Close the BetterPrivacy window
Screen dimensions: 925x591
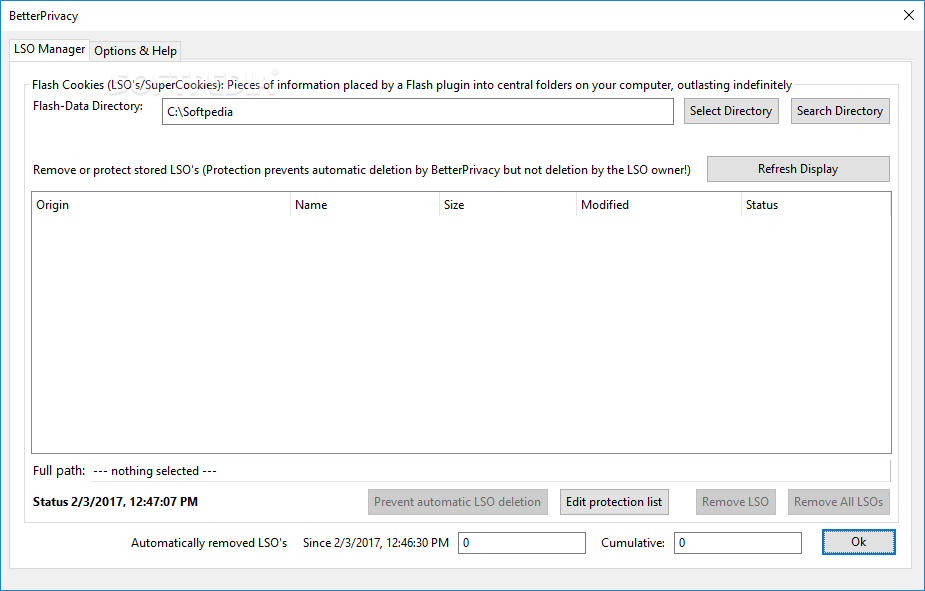(x=908, y=15)
